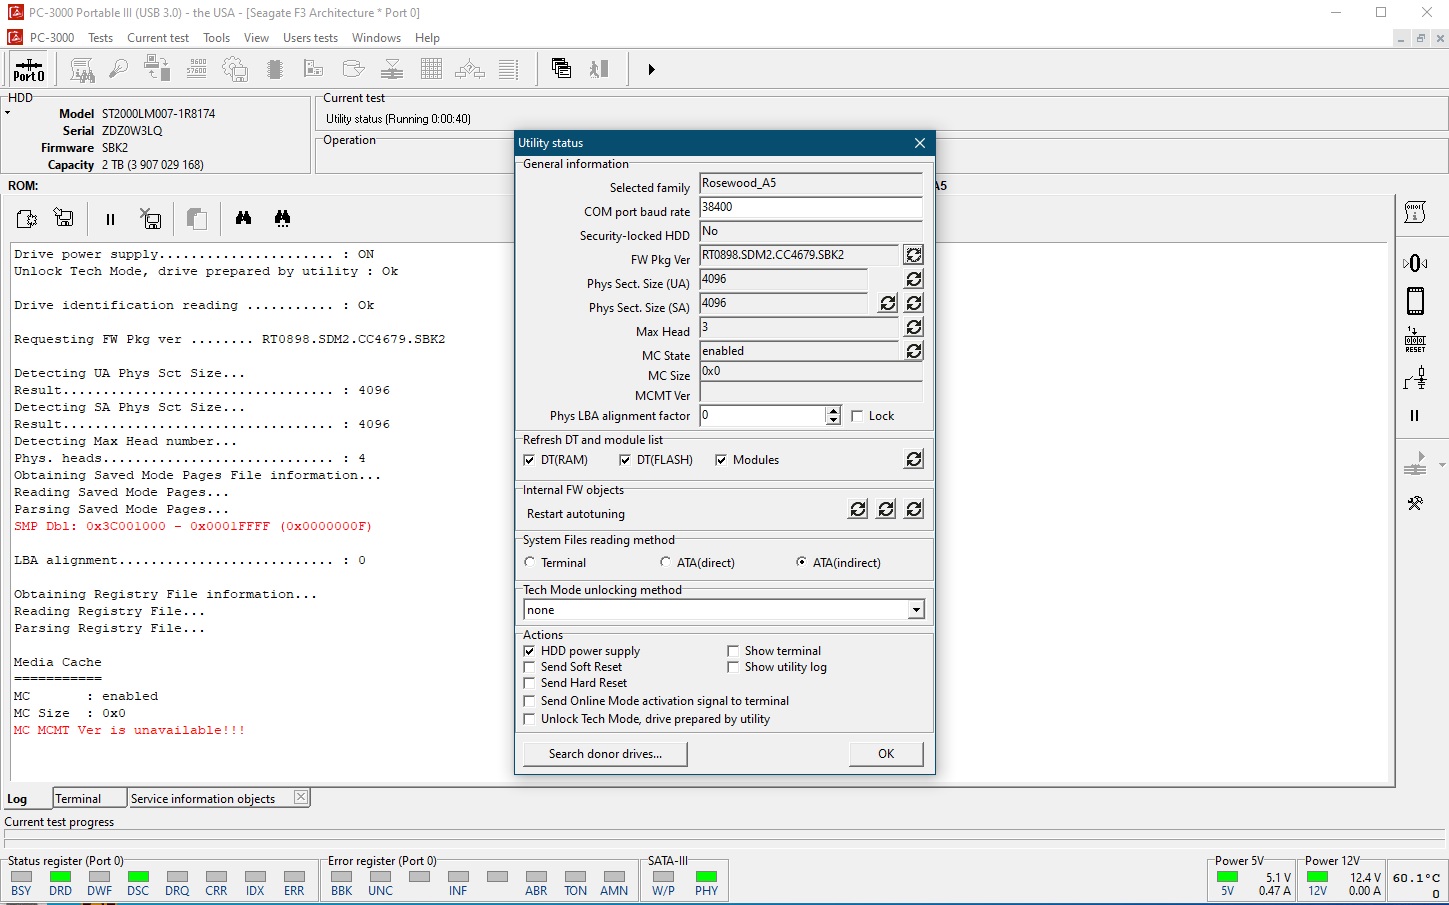The image size is (1449, 905).
Task: Click the Port 0 toolbar icon
Action: tap(29, 70)
